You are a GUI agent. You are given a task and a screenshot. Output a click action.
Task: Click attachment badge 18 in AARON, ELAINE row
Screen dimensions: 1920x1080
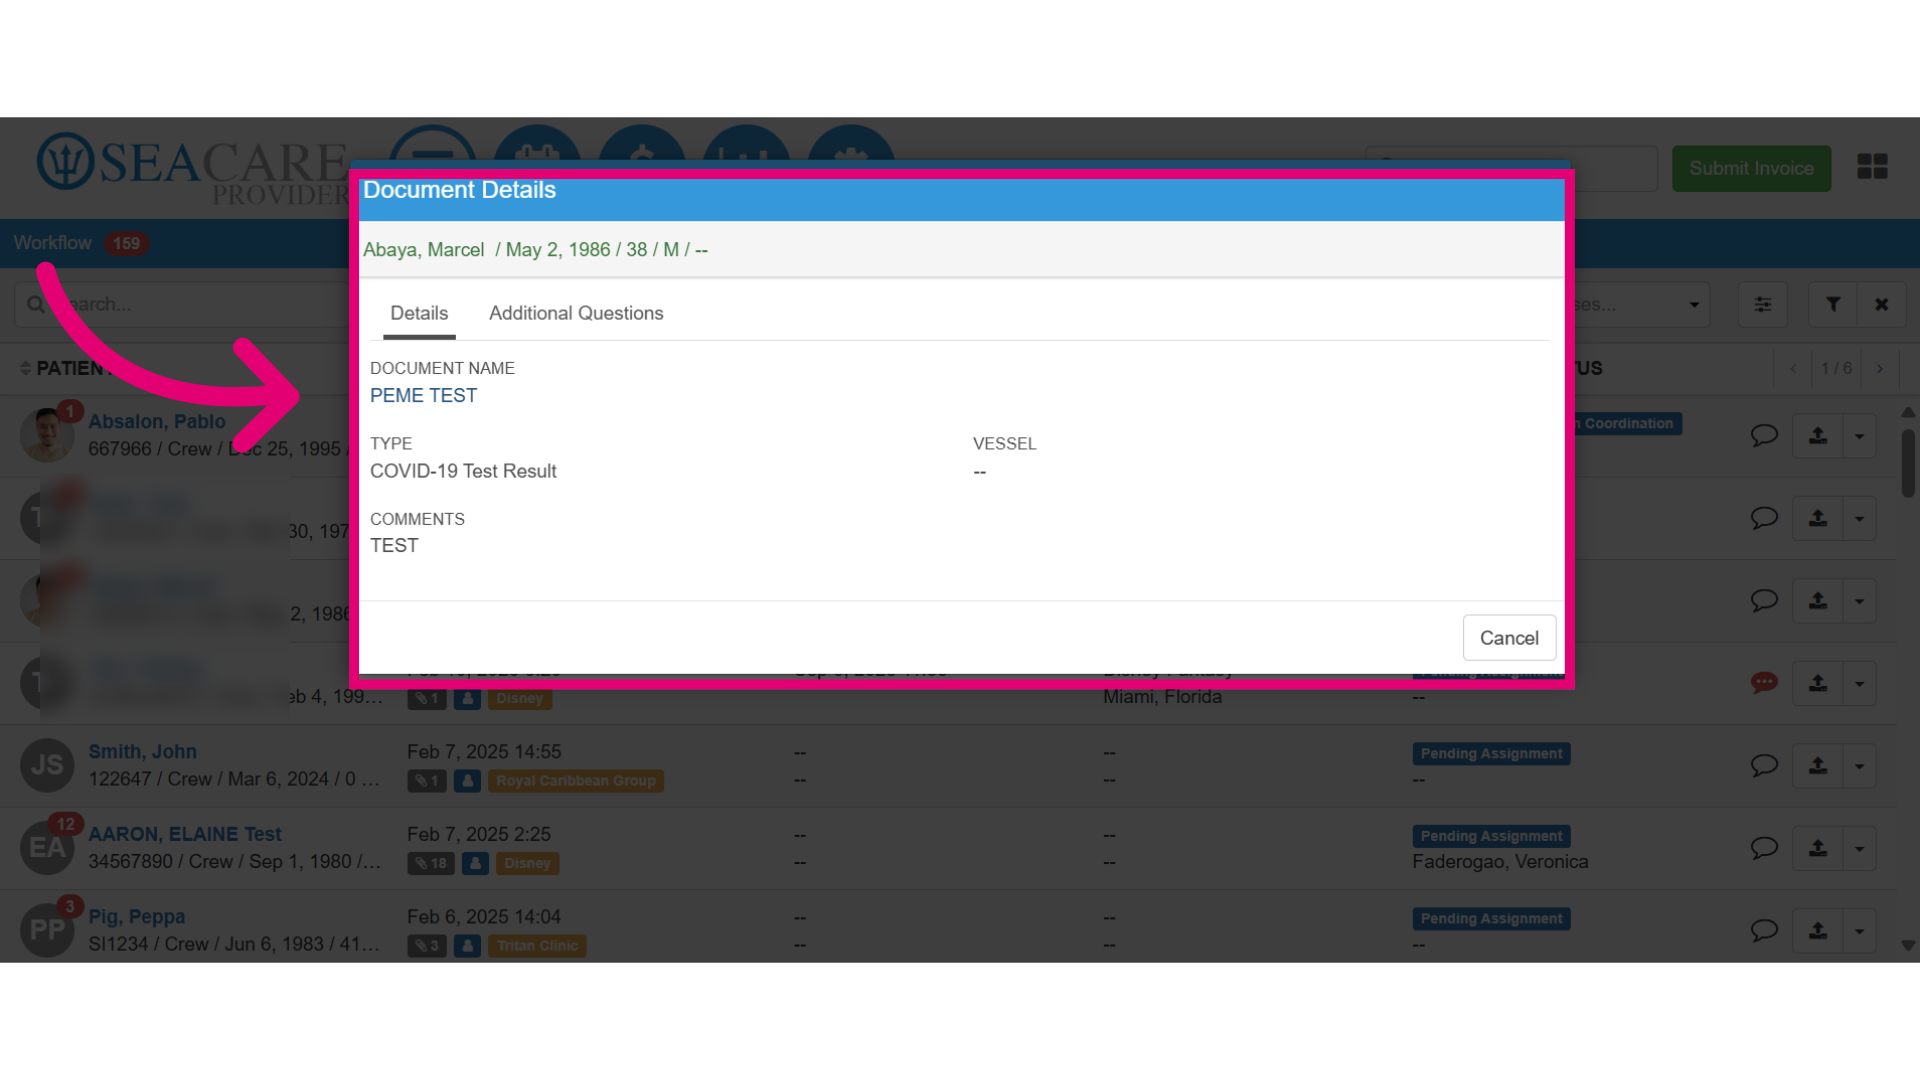point(431,863)
